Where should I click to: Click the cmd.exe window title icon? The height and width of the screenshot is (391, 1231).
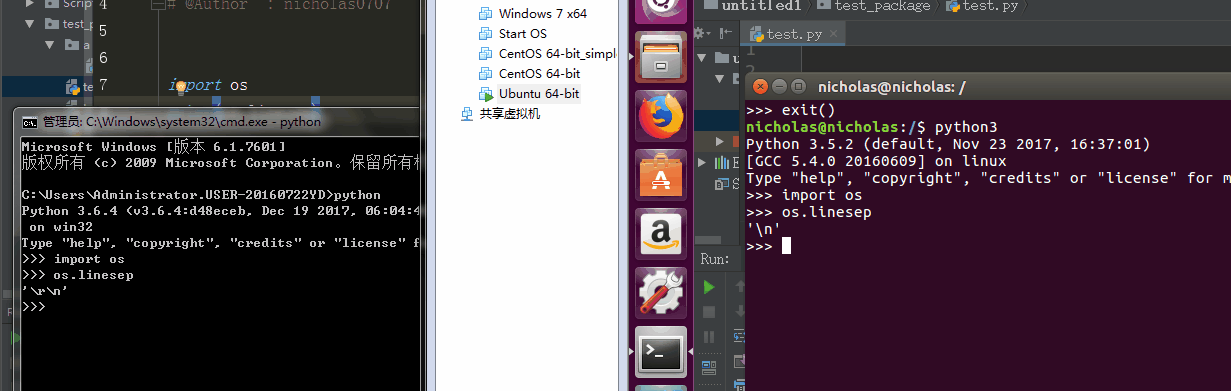[x=30, y=122]
